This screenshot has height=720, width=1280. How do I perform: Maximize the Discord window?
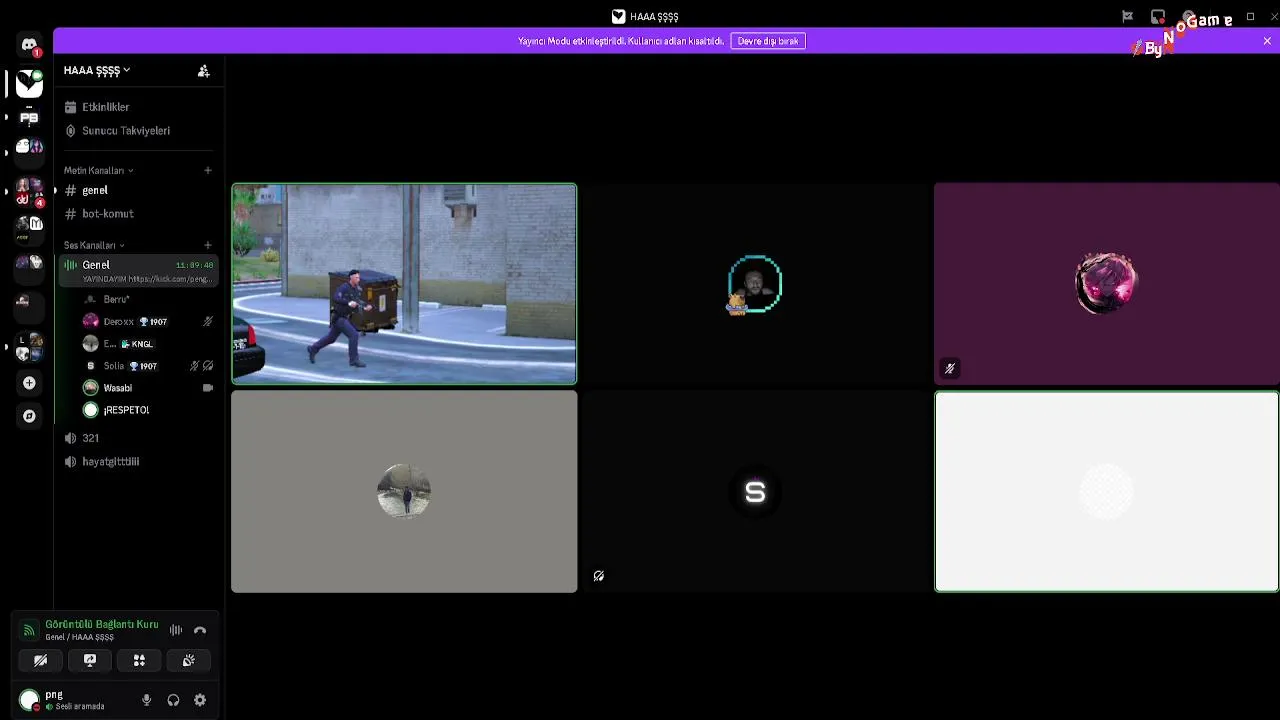pyautogui.click(x=1250, y=17)
